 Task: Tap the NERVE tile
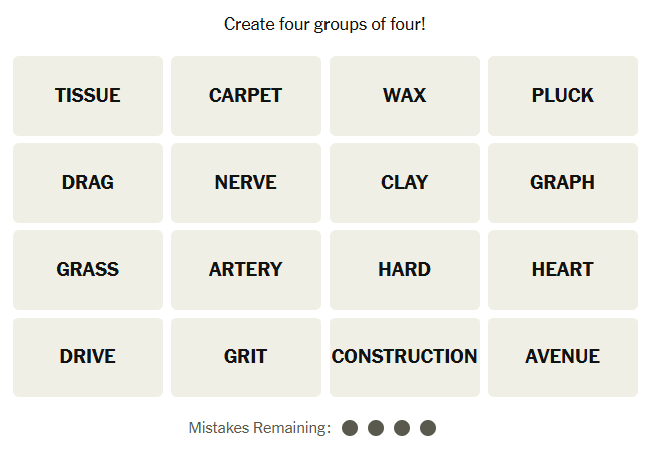[x=246, y=183]
